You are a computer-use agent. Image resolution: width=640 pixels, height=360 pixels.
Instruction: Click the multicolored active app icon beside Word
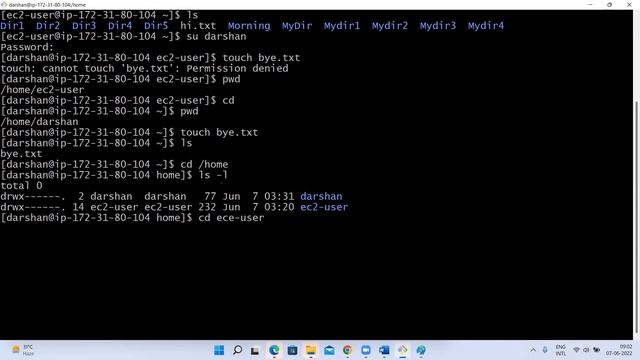(x=402, y=350)
